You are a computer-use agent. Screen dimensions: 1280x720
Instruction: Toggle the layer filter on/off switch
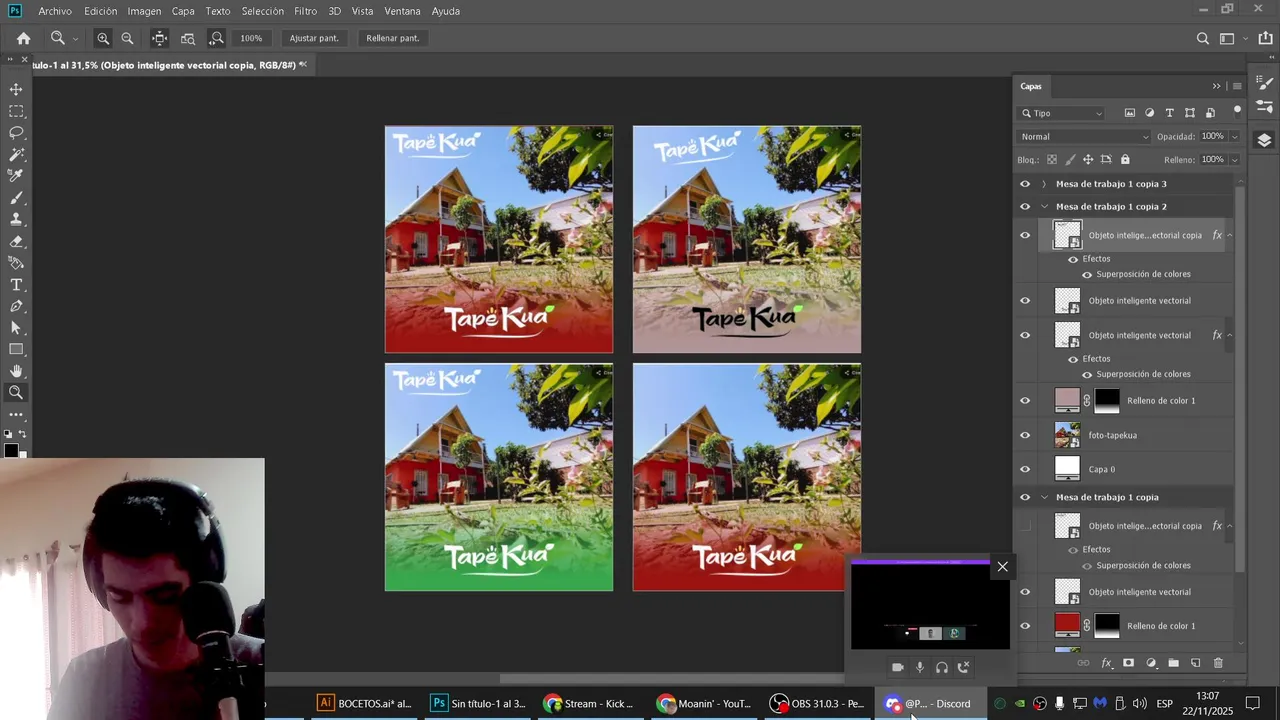[1237, 111]
